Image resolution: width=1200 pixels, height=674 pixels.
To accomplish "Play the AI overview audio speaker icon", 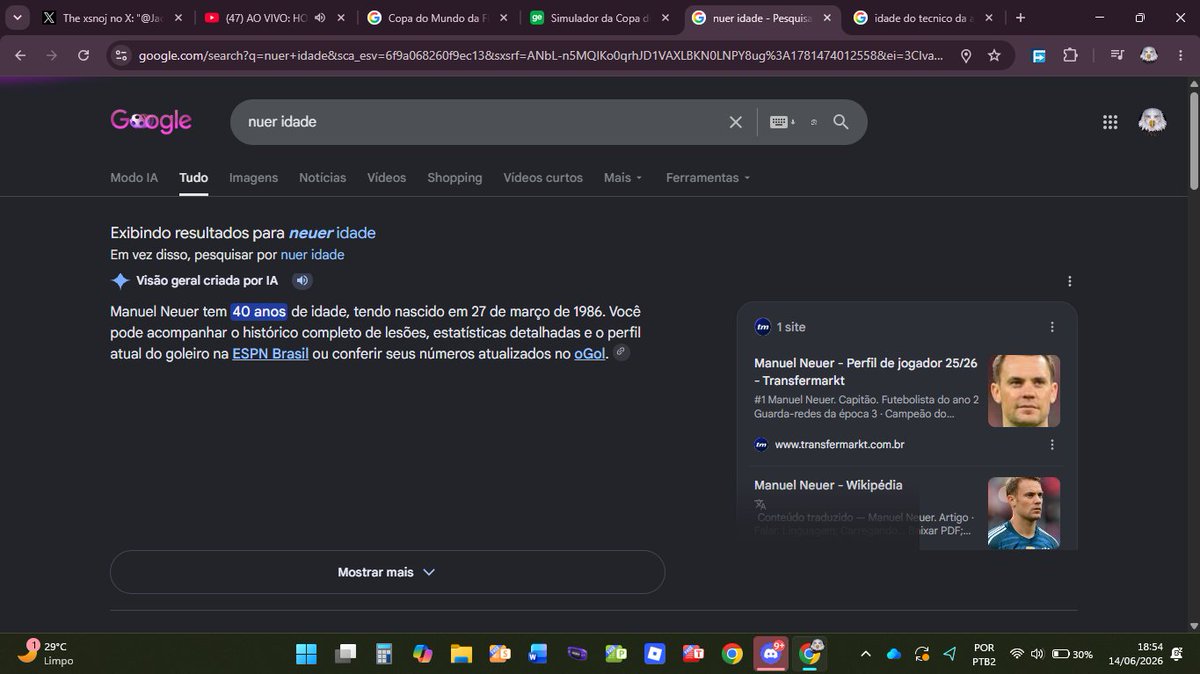I will tap(302, 281).
